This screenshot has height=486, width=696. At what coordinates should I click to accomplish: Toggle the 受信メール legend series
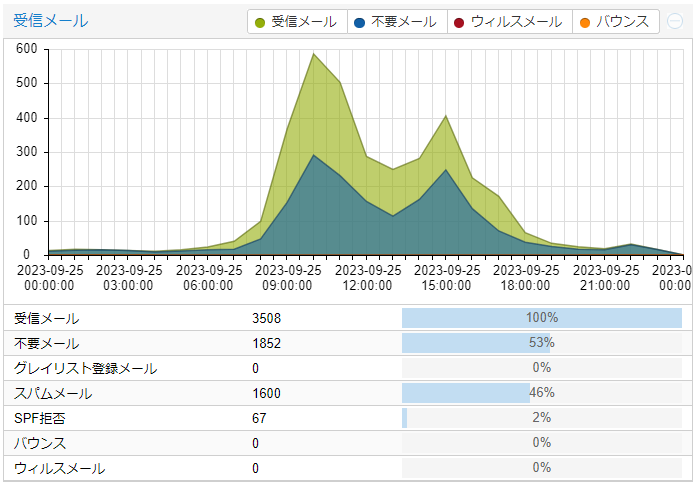[297, 22]
